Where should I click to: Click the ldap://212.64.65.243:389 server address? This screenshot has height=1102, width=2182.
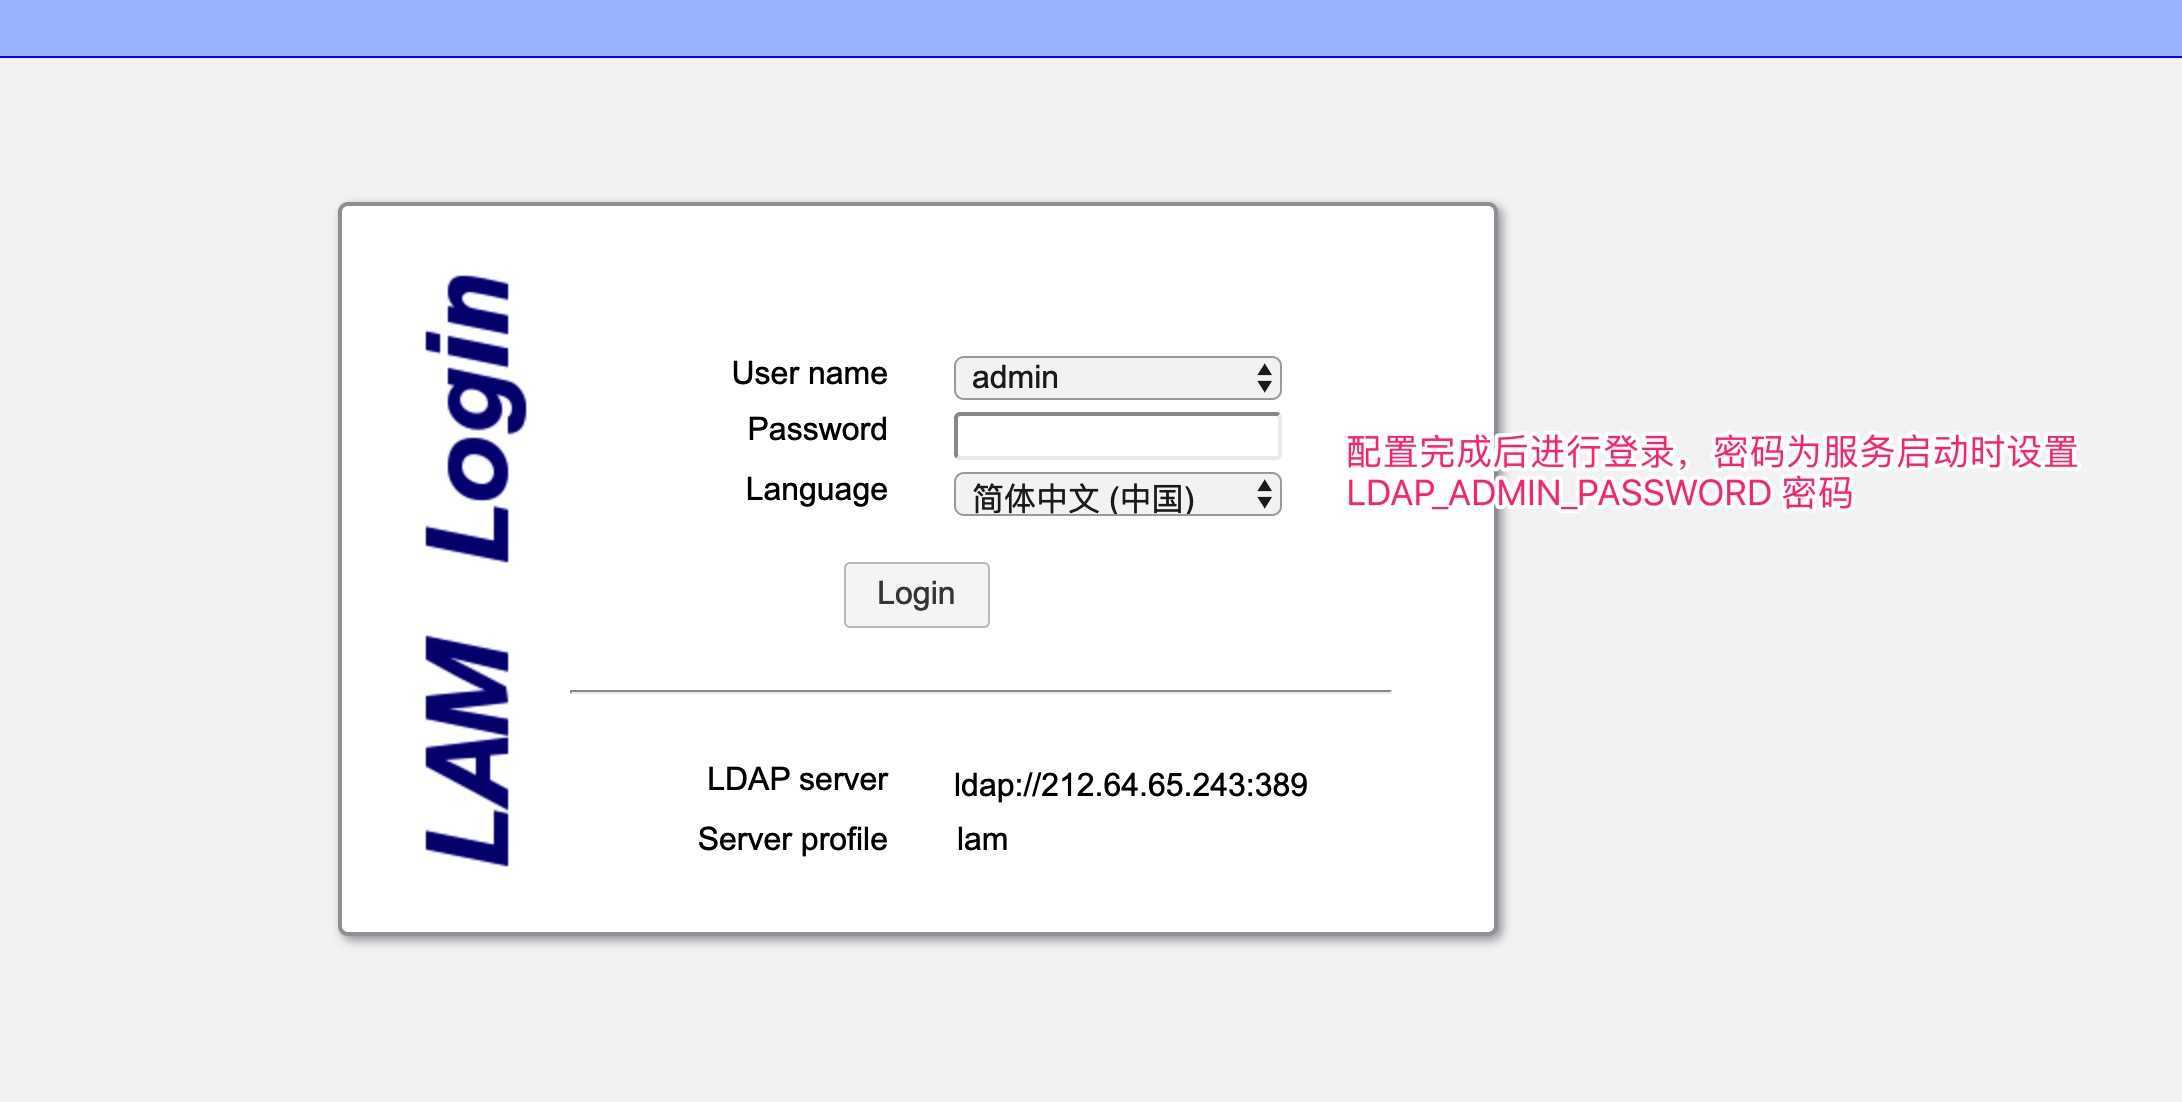pos(1130,784)
